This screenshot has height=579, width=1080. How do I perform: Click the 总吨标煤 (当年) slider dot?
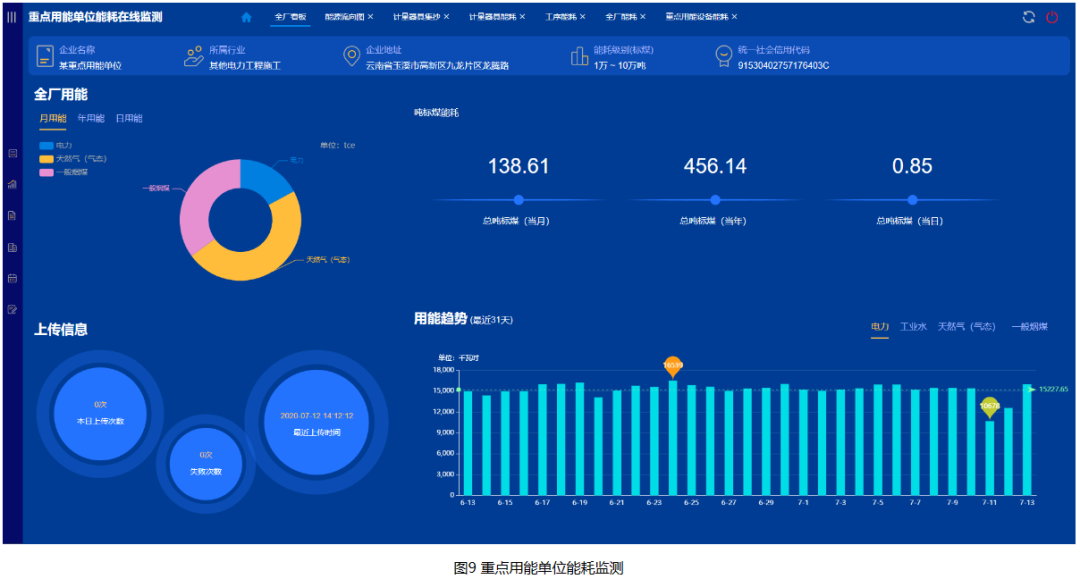pos(715,200)
